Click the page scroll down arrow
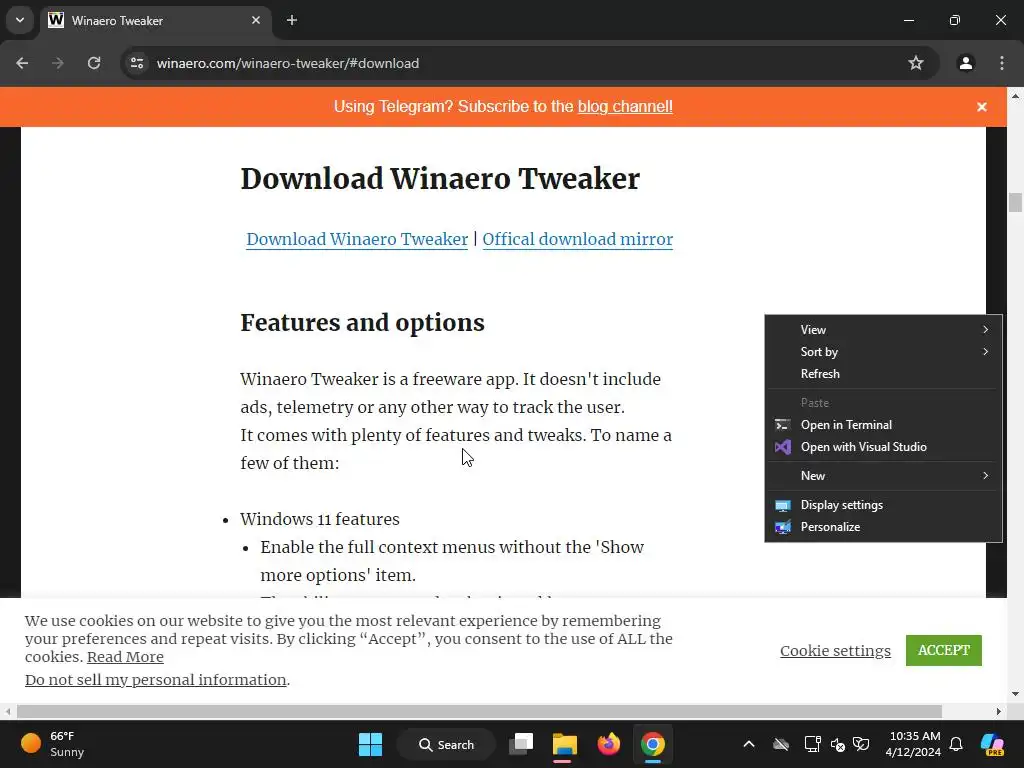The width and height of the screenshot is (1024, 768). [1015, 694]
